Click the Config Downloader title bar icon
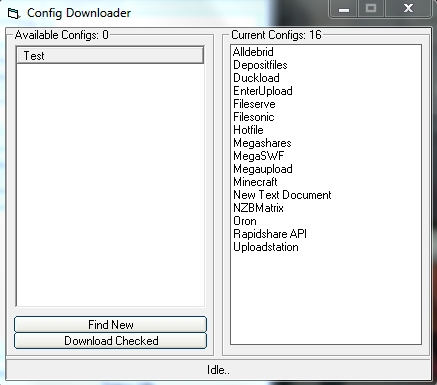Viewport: 437px width, 385px height. coord(14,13)
